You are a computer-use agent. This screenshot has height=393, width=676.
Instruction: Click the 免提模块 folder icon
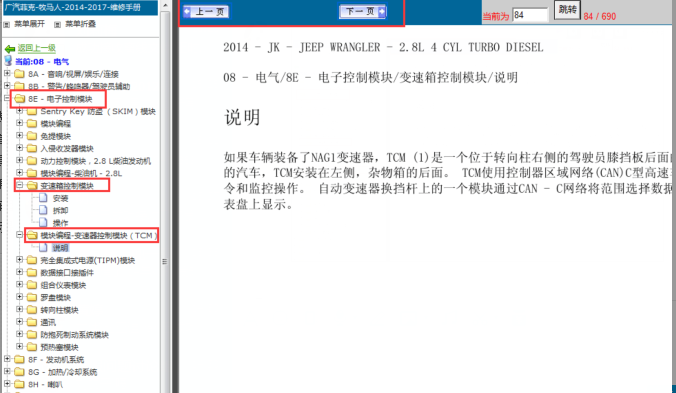tap(31, 136)
